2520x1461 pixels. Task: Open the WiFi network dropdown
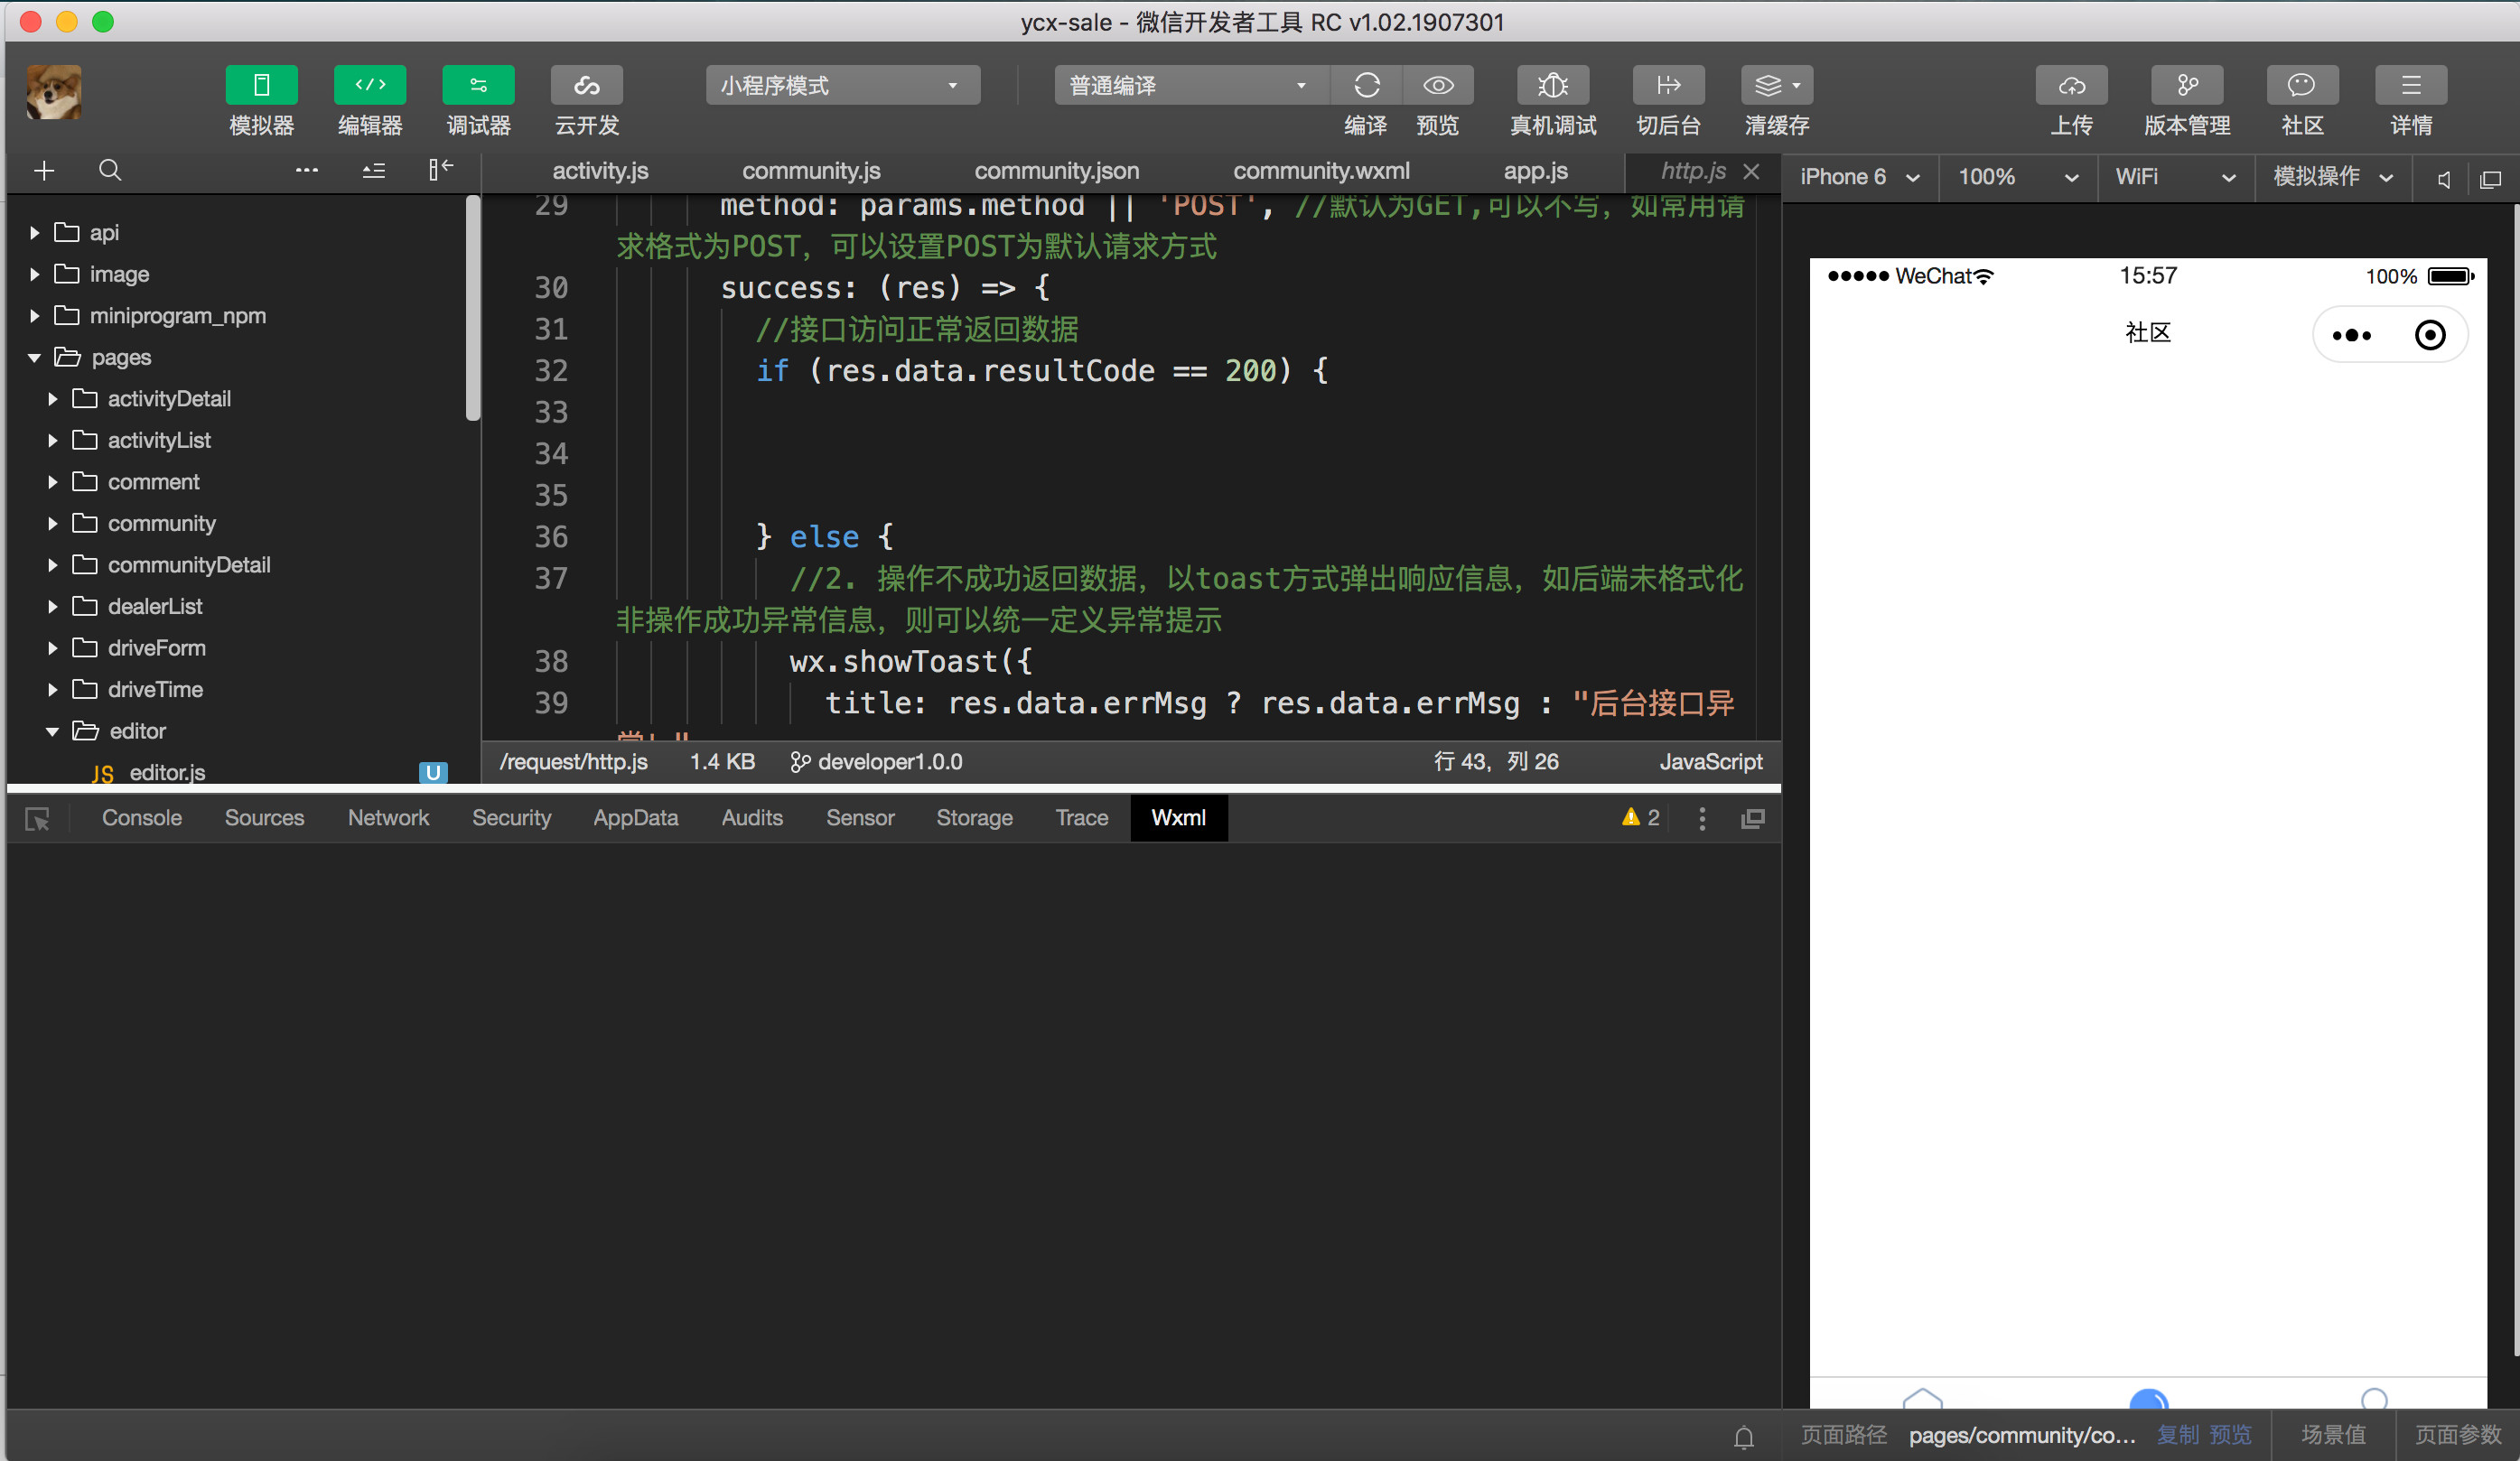coord(2174,177)
